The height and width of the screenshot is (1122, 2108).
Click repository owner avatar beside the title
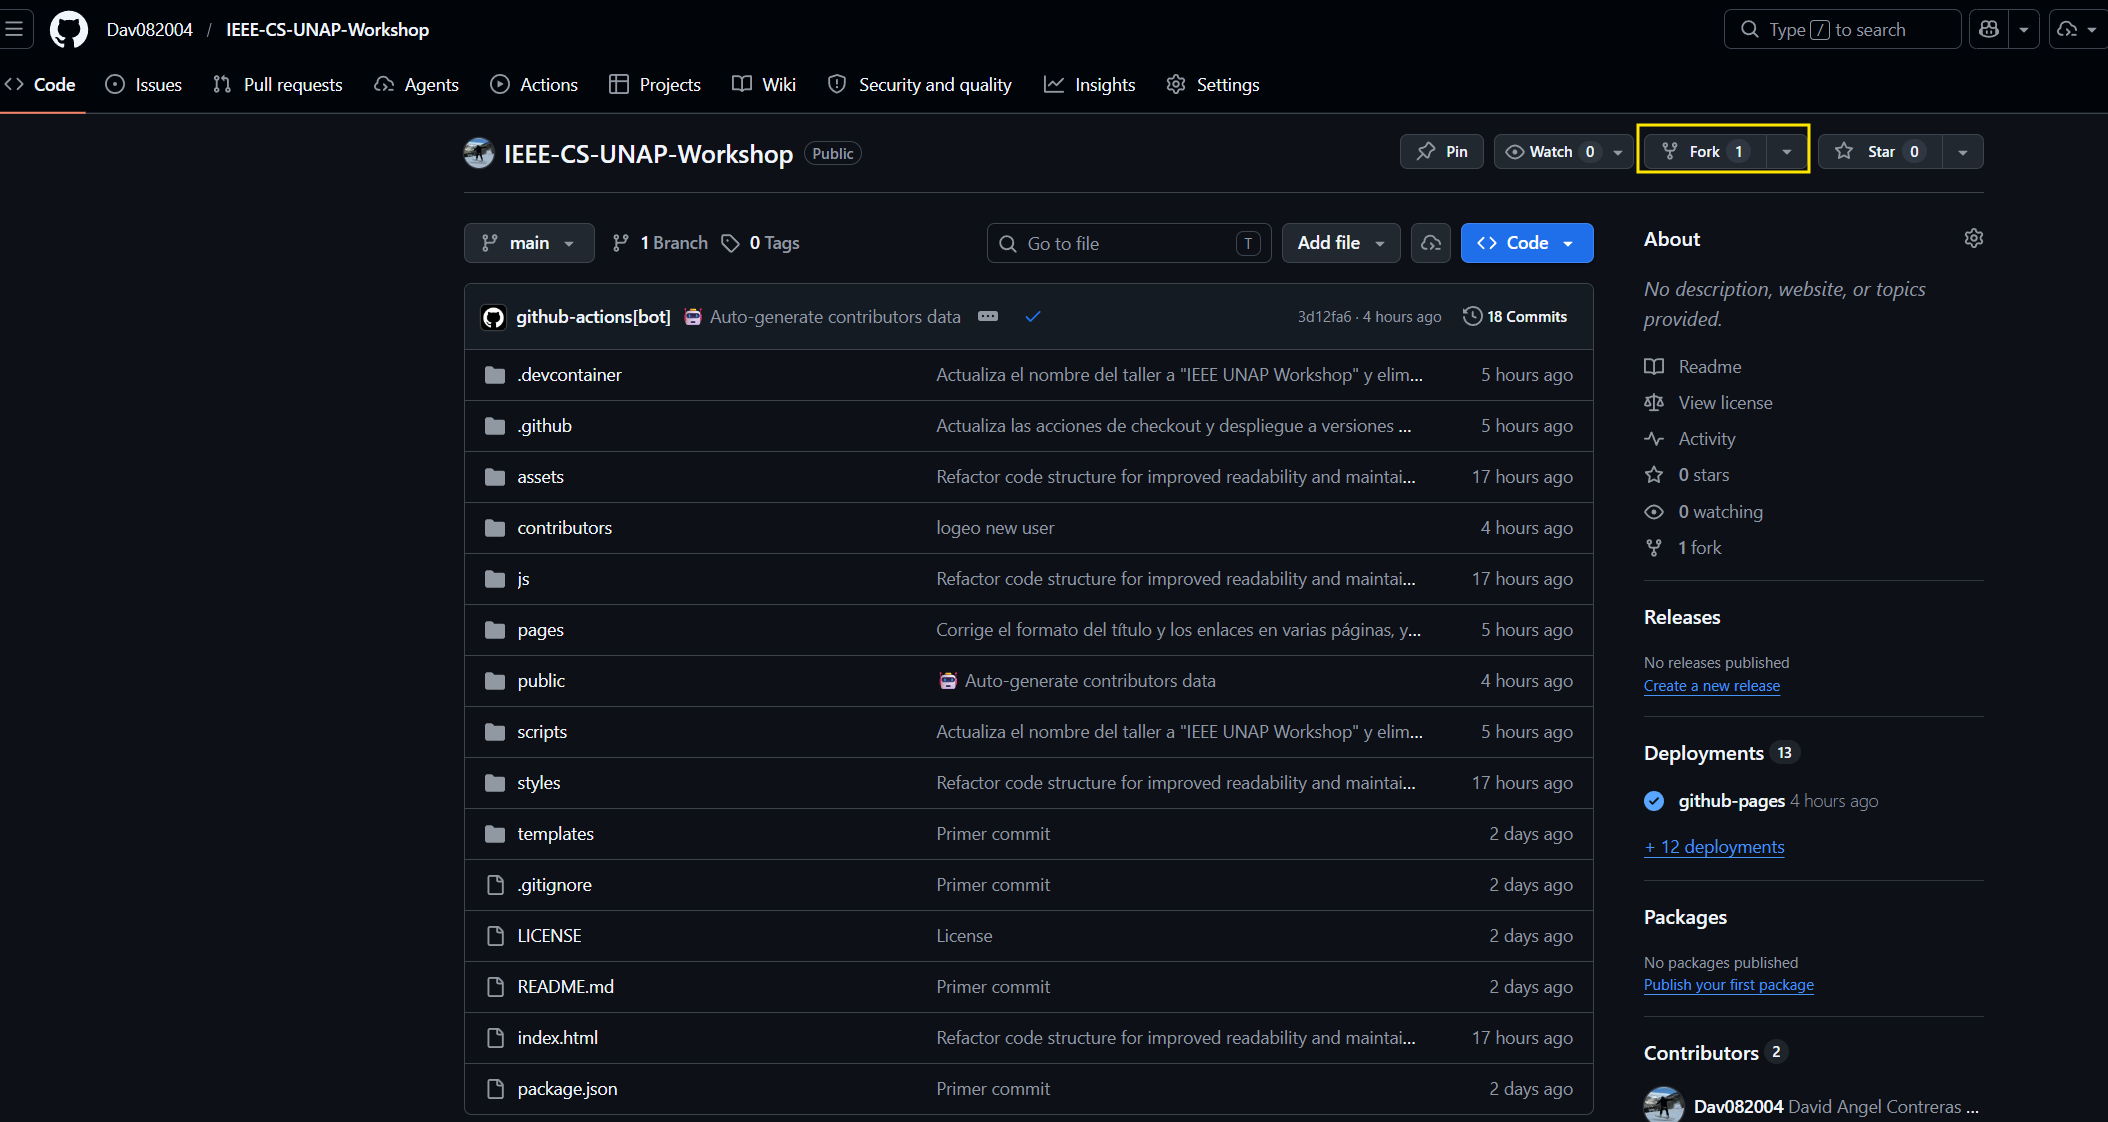479,153
